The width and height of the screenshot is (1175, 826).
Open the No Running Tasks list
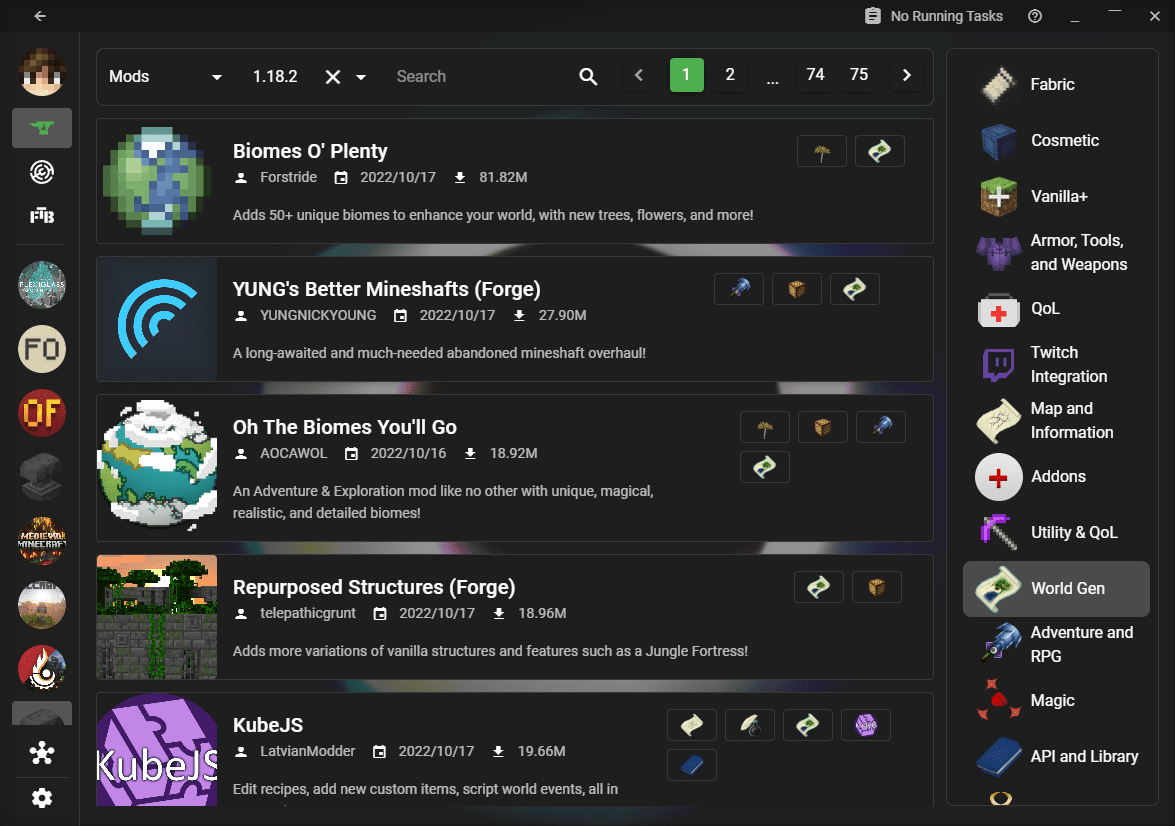(933, 16)
